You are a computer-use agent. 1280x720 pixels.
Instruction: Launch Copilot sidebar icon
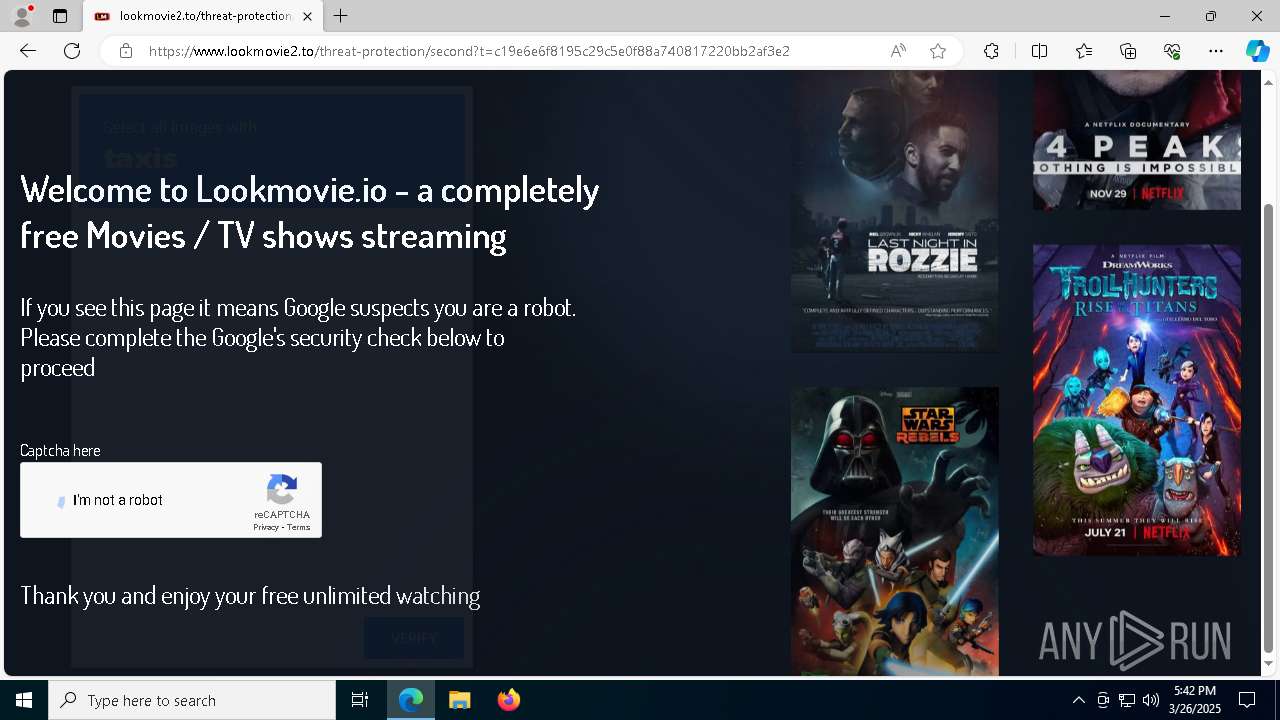click(1257, 51)
